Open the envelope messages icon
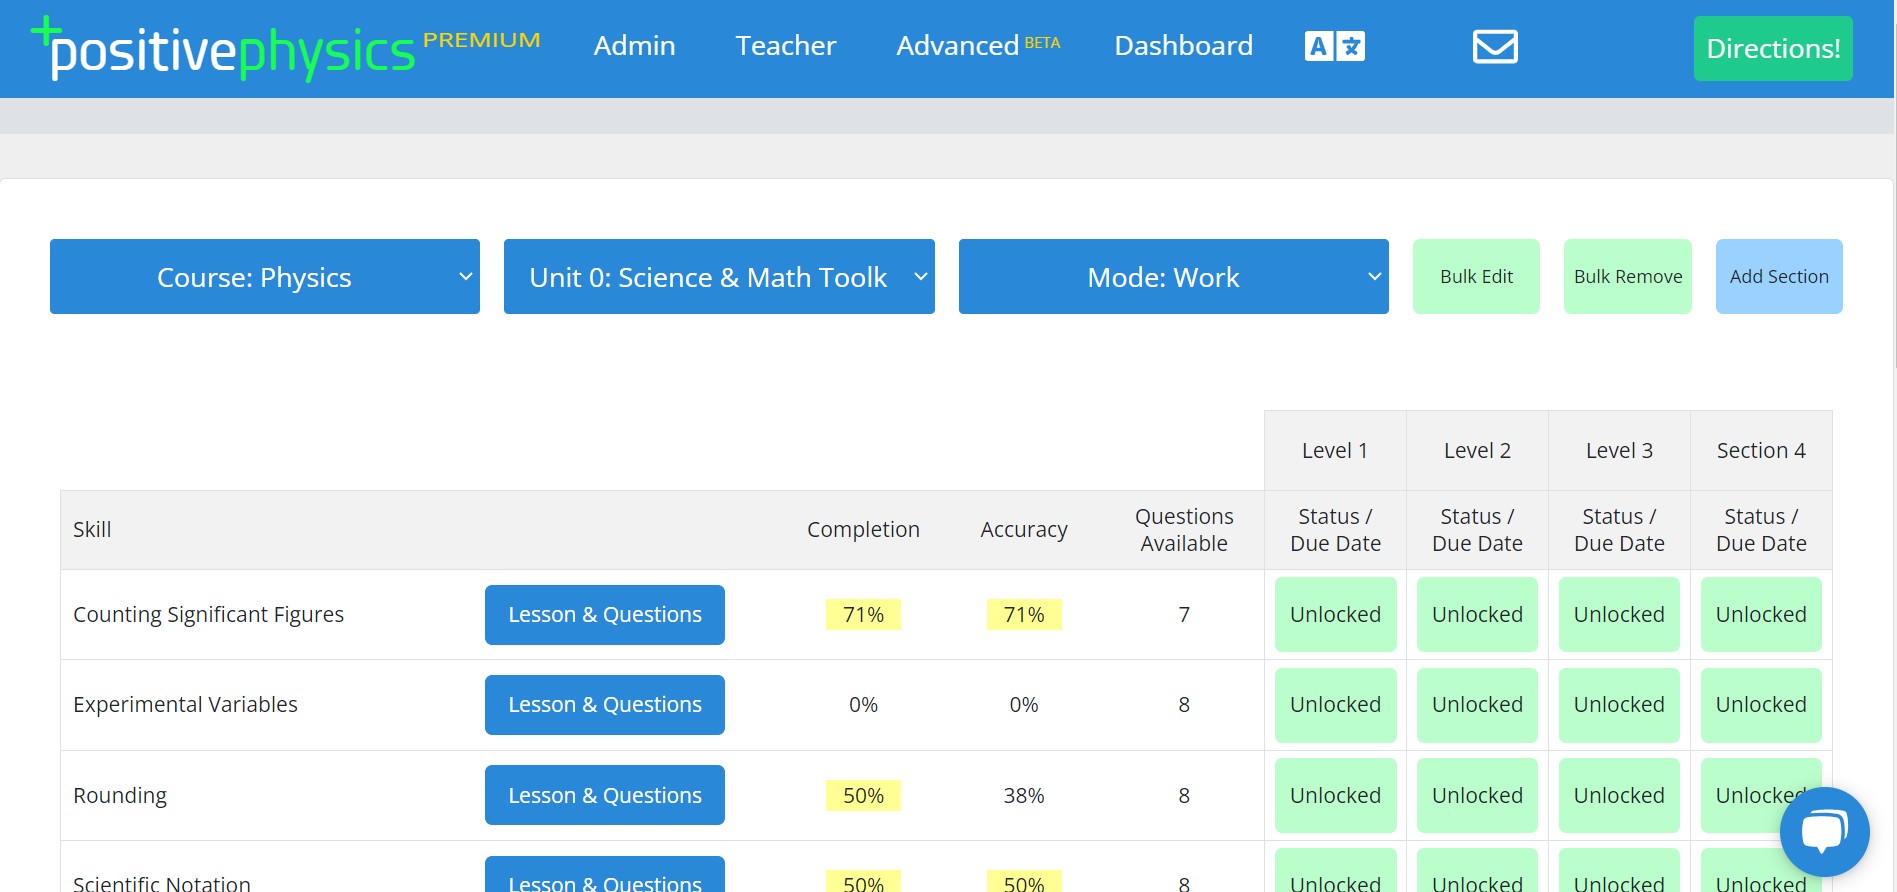 [1495, 46]
